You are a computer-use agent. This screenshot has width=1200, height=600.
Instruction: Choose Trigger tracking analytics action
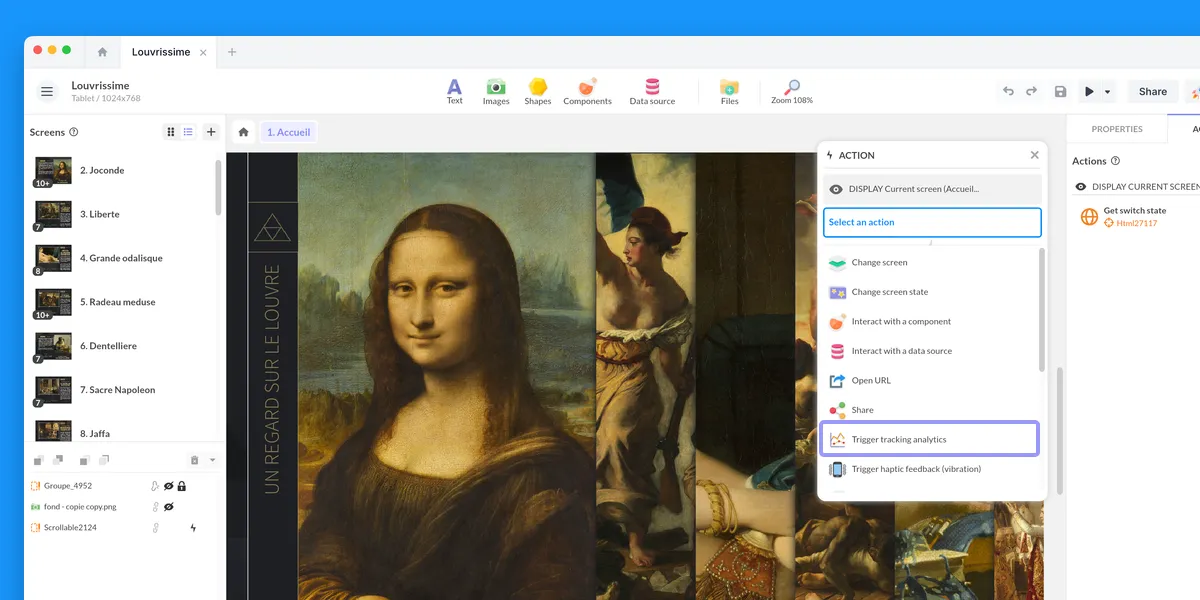point(929,439)
